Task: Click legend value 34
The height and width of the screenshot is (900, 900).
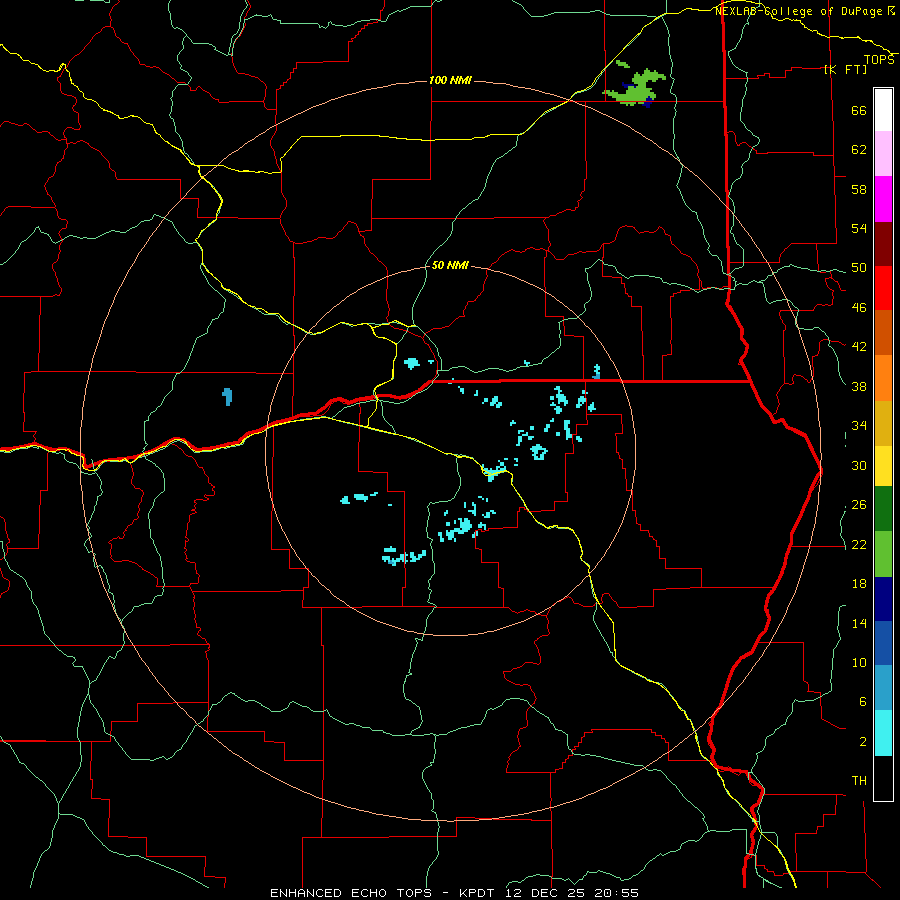Action: tap(859, 426)
